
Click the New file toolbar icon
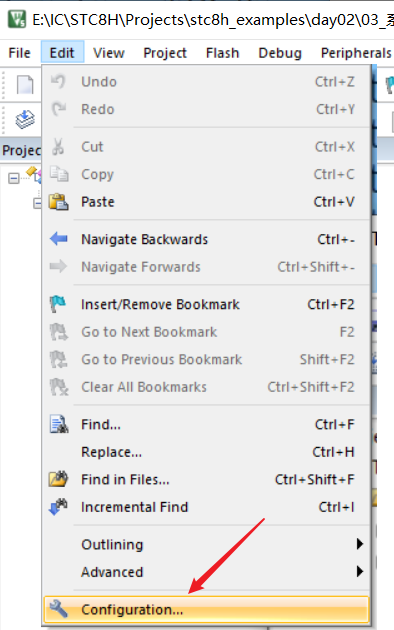coord(25,85)
